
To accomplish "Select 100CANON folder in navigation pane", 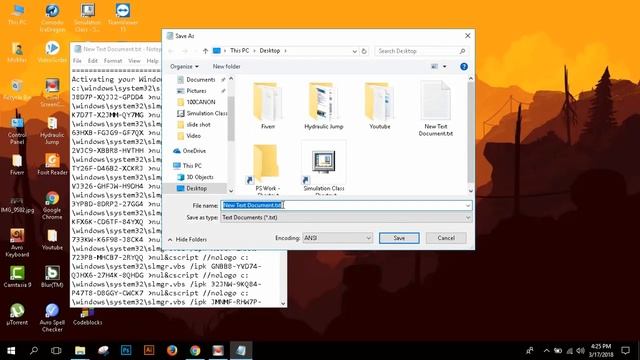I will coord(200,102).
